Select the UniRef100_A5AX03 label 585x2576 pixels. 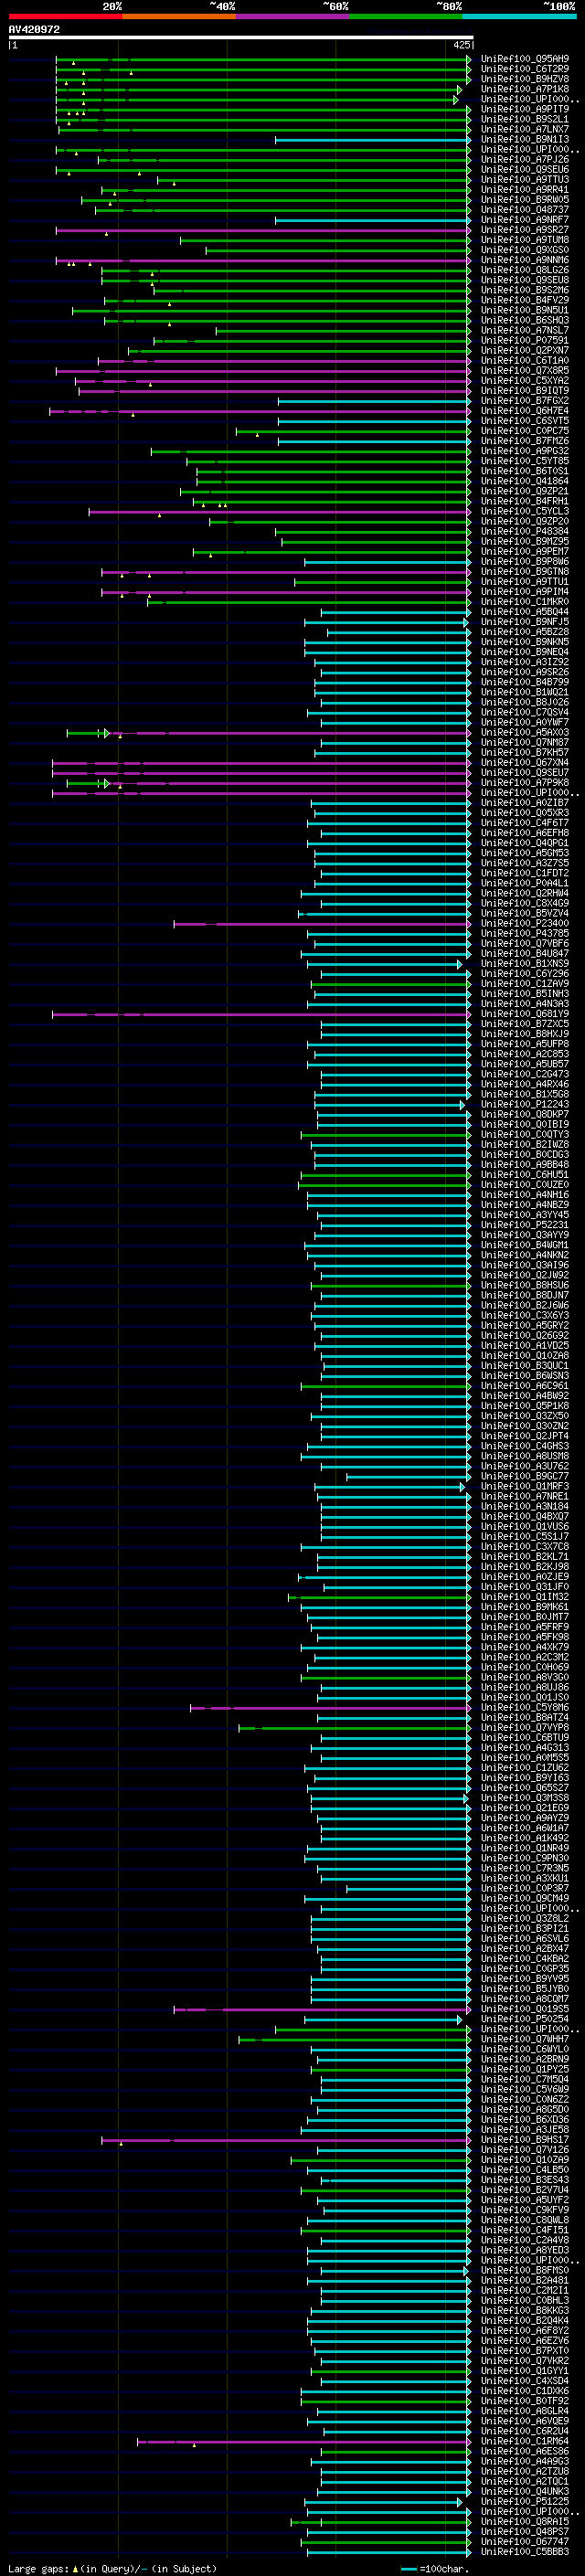tap(524, 733)
